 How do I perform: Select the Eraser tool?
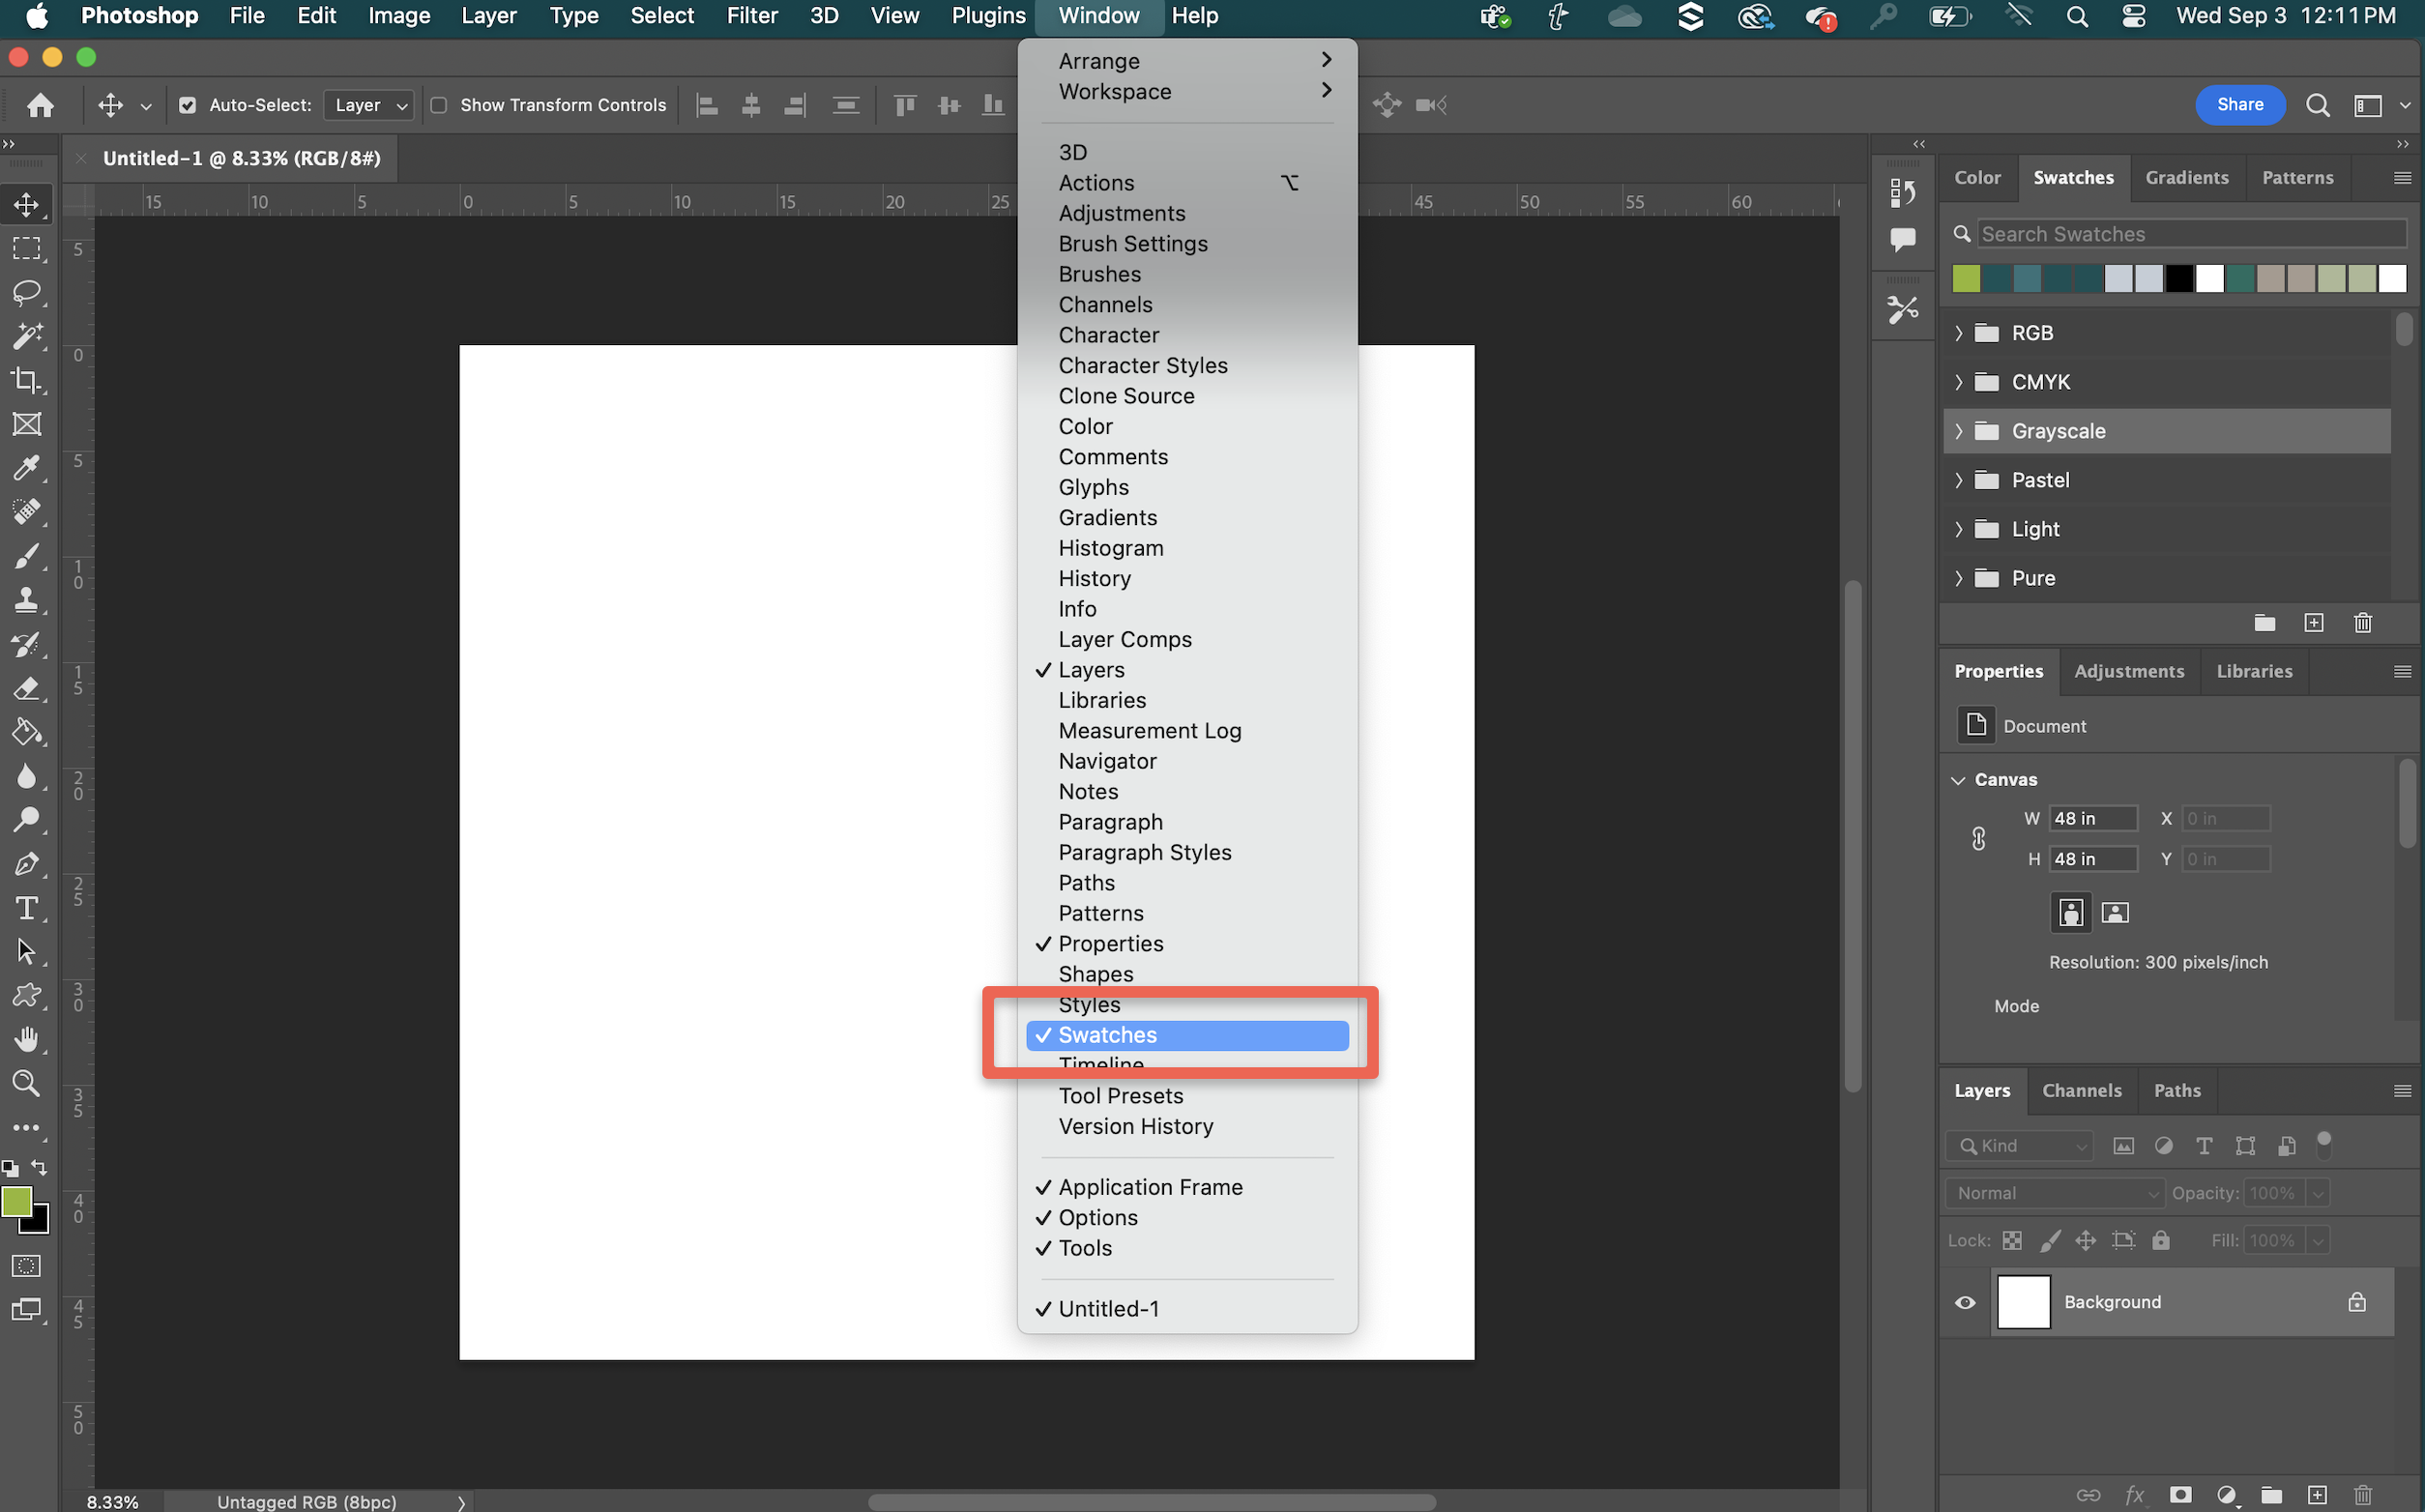[27, 688]
